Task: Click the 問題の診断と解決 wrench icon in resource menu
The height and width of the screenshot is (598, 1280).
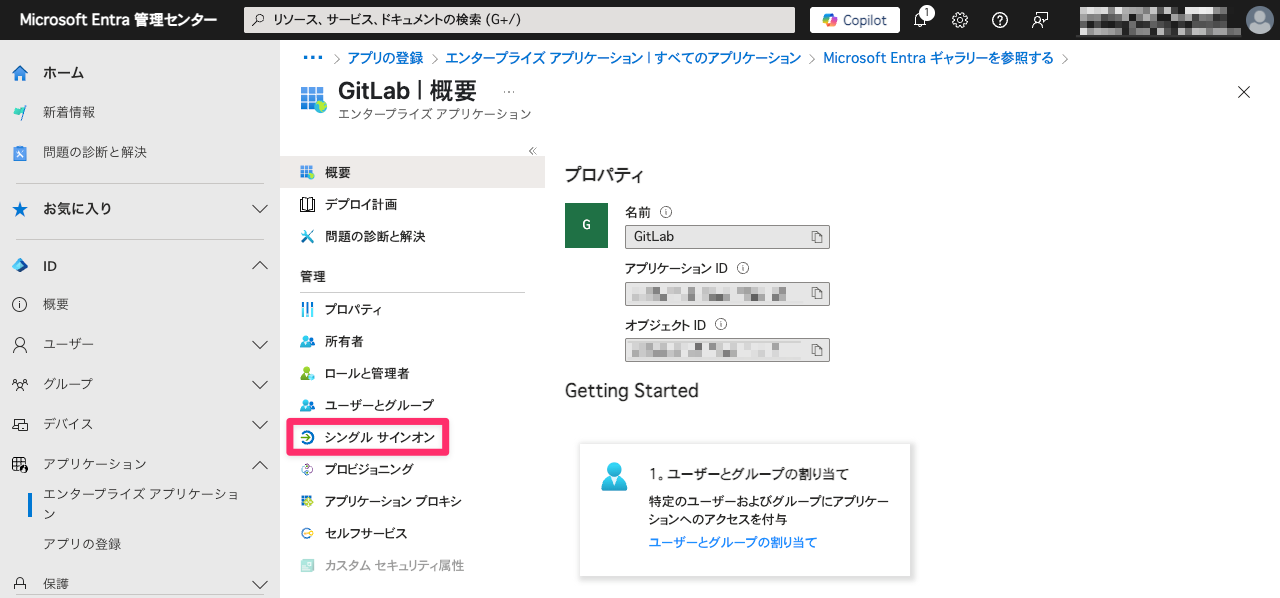Action: [x=307, y=236]
